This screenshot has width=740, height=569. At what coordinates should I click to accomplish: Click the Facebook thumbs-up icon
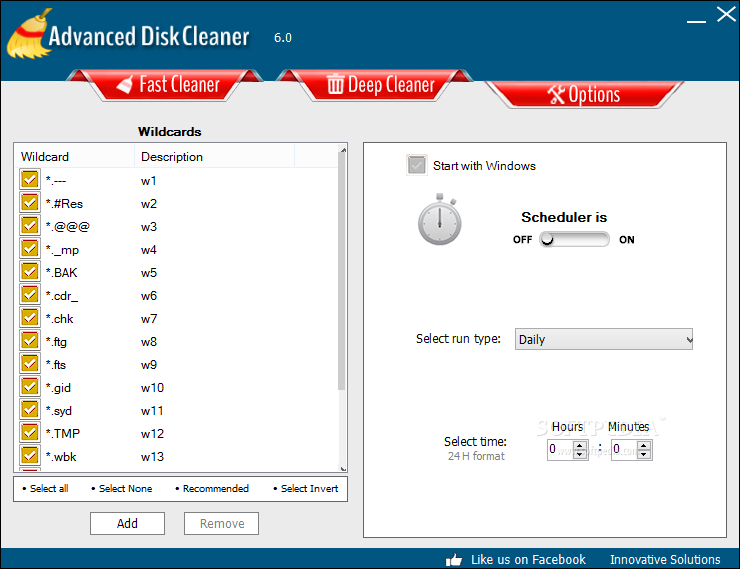pos(454,560)
